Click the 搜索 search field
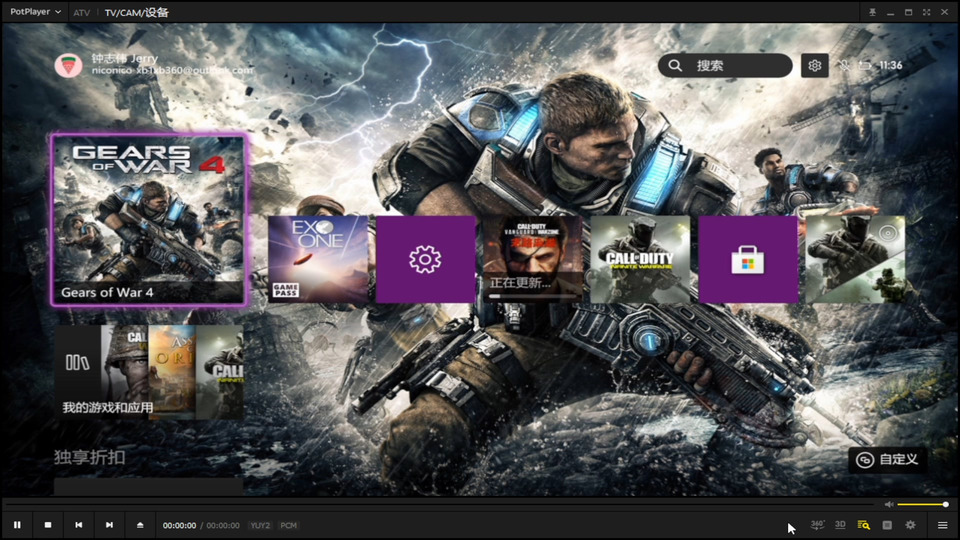 725,66
